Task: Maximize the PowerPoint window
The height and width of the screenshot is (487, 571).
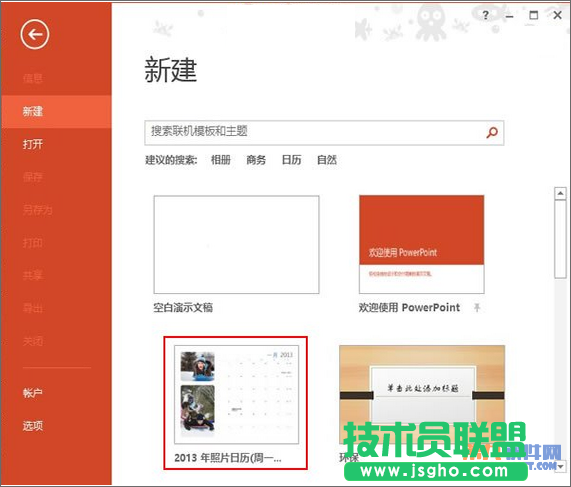Action: [x=533, y=15]
